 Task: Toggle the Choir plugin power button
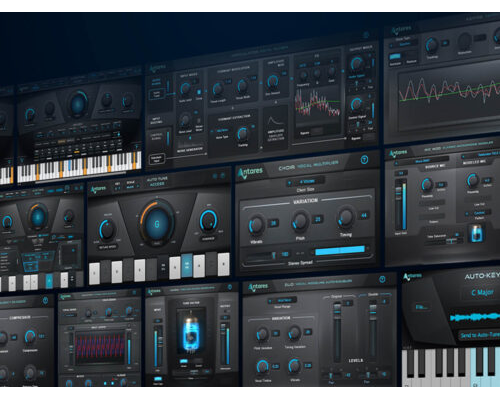364,160
